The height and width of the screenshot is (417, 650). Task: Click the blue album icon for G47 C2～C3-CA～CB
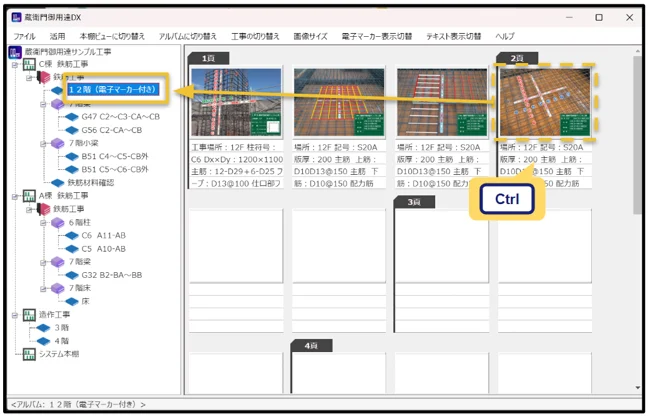[x=72, y=117]
